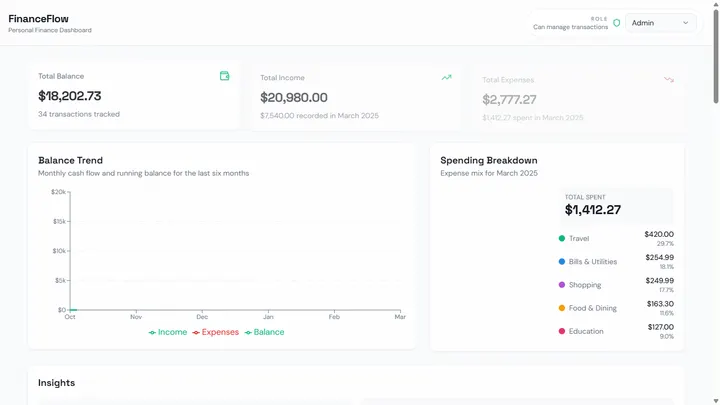Click the FinanceFlow app title
Screen dimensions: 720x405
[x=39, y=19]
